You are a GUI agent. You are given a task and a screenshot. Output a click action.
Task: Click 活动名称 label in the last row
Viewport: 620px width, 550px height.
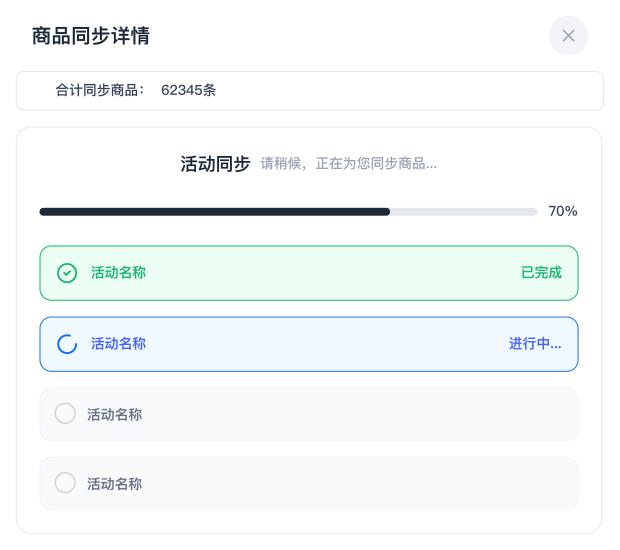click(x=114, y=484)
